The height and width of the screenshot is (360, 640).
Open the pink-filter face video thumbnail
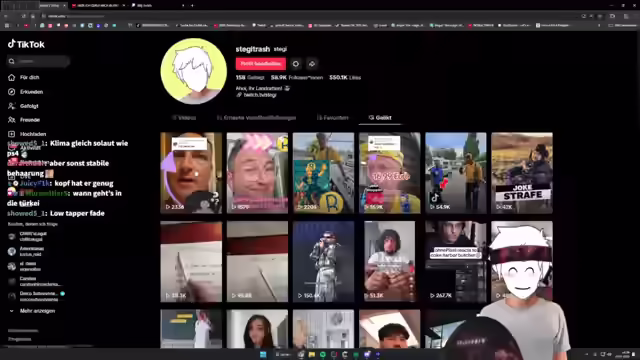[x=257, y=173]
